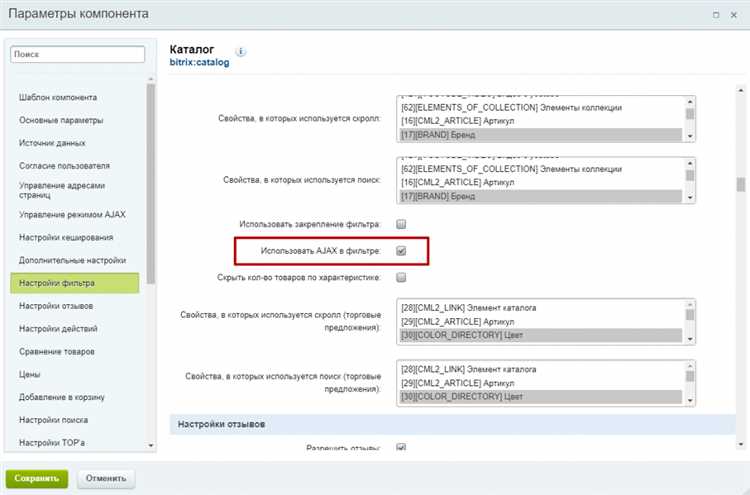Screen dimensions: 750x495
Task: Click the green Сохранить button
Action: coord(37,478)
